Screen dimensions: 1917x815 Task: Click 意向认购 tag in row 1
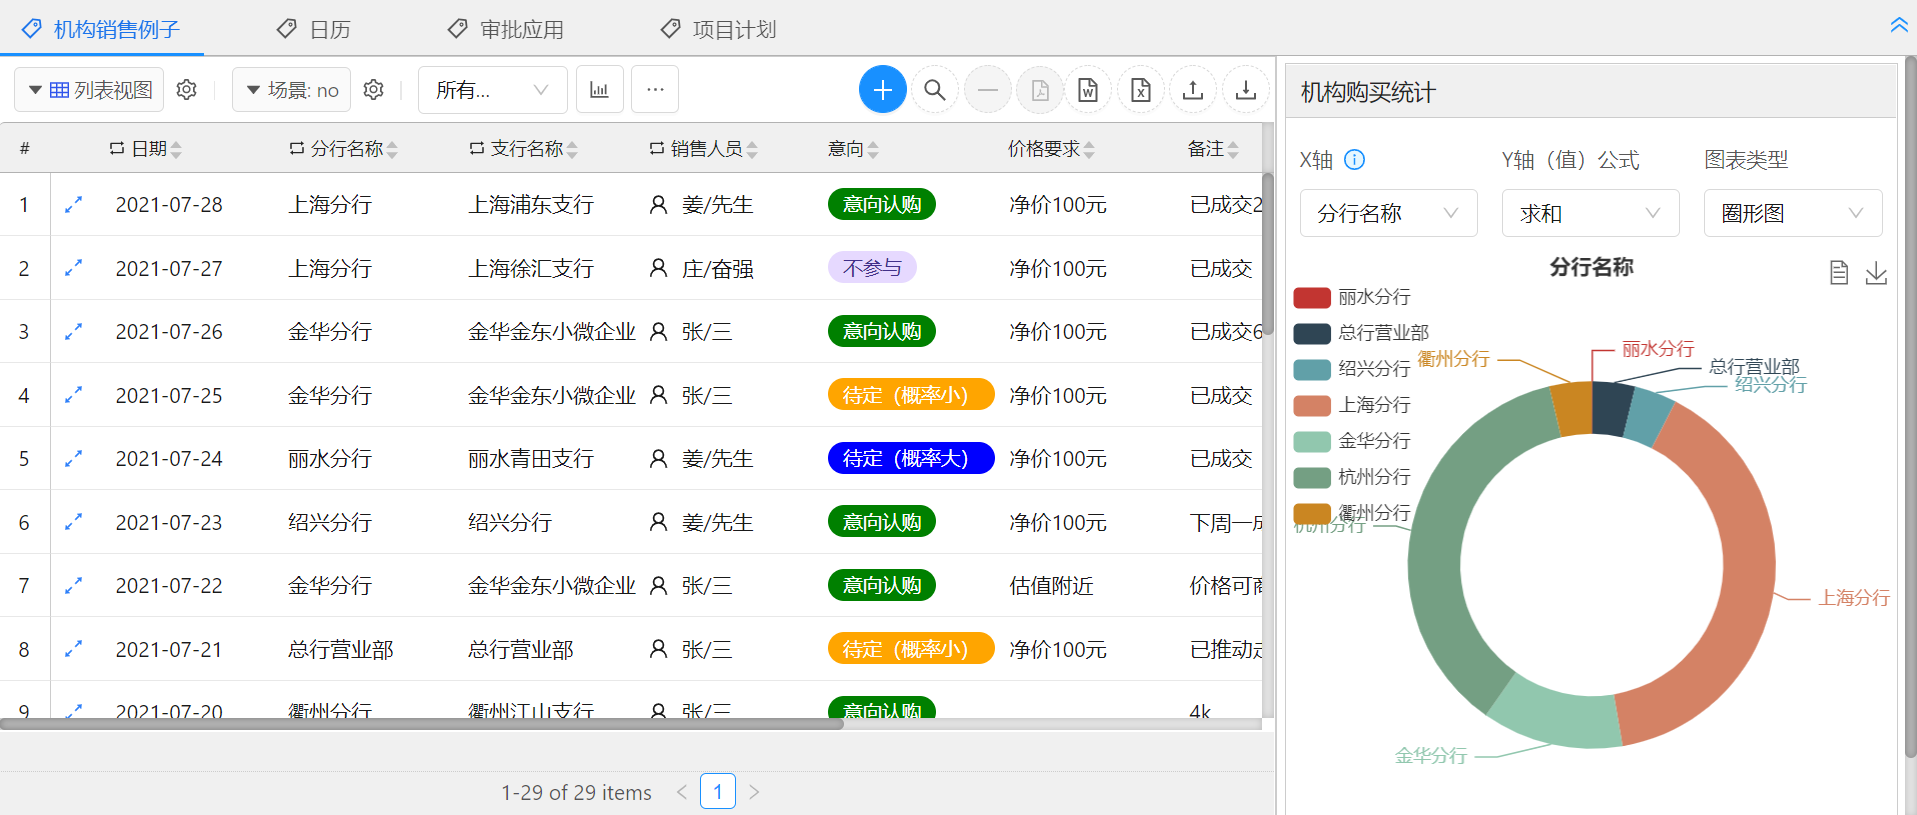882,204
